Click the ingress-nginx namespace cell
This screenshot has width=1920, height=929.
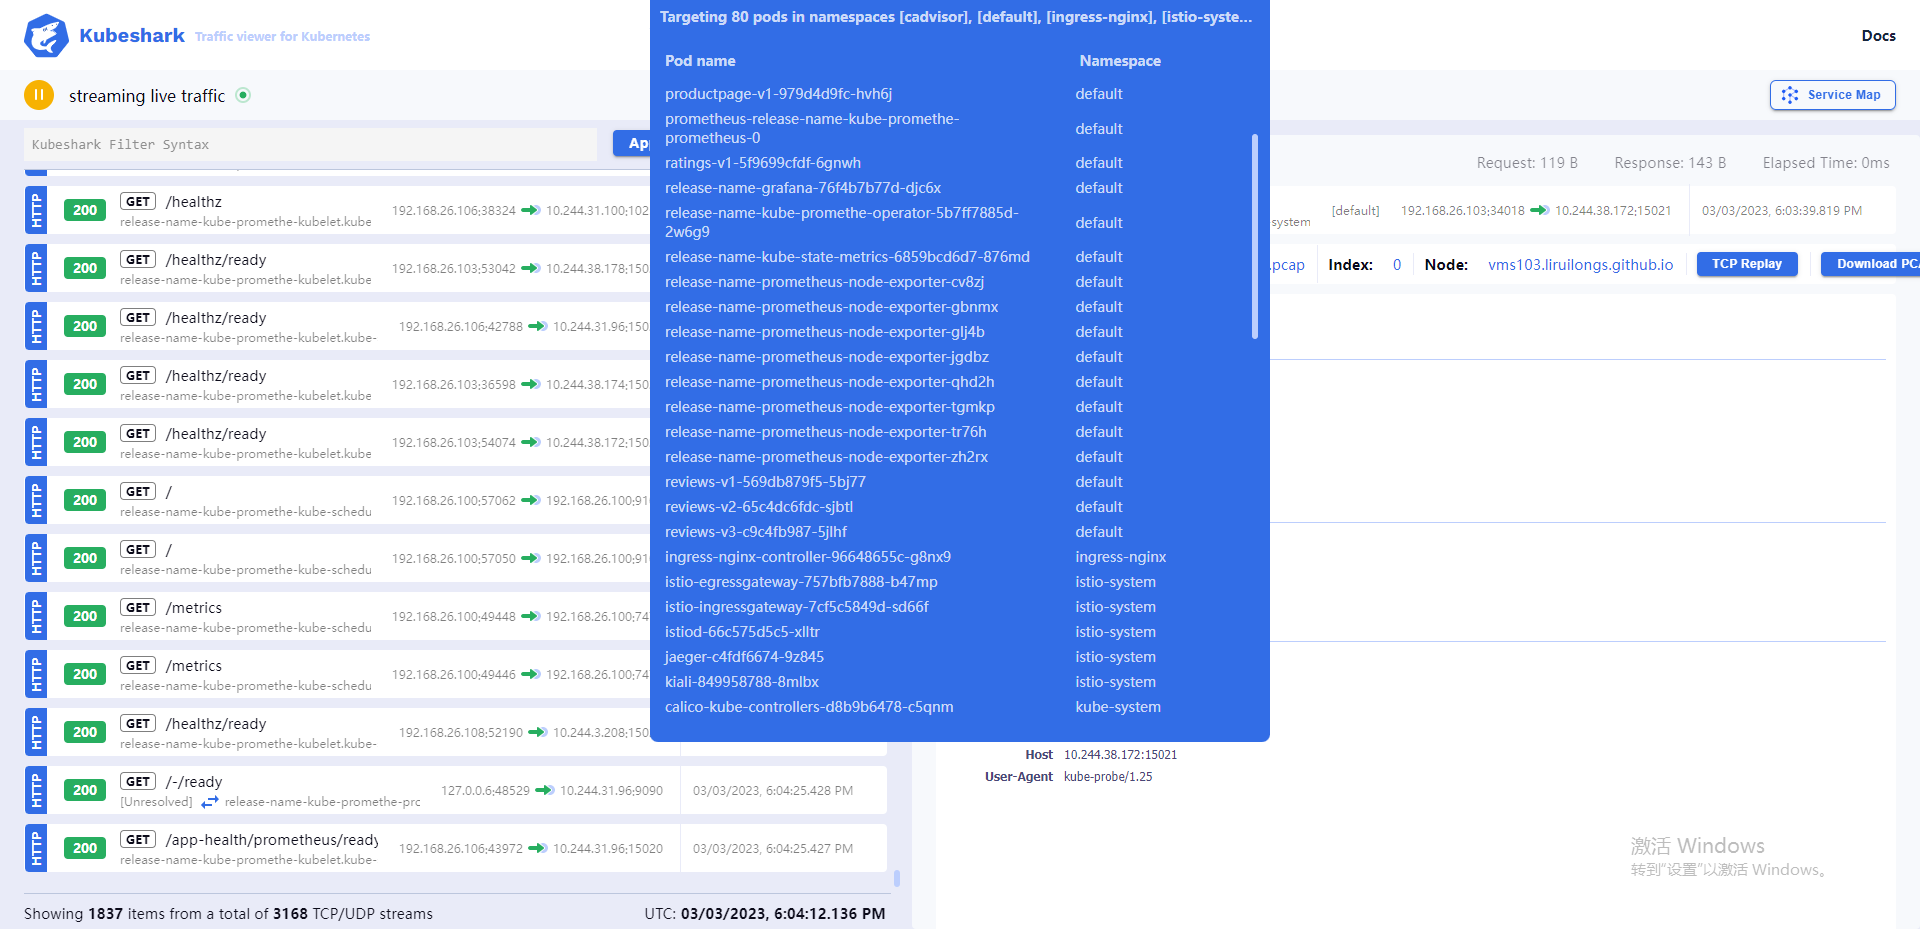[1120, 557]
